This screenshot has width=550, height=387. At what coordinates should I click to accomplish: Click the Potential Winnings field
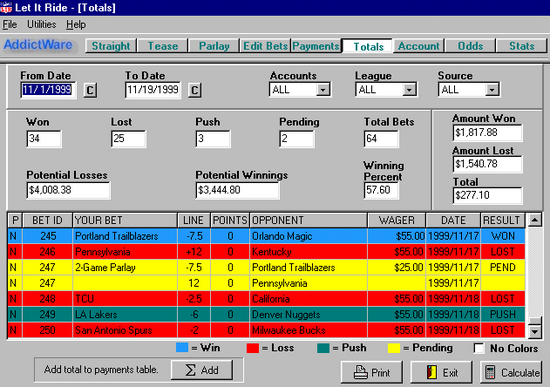coord(237,190)
